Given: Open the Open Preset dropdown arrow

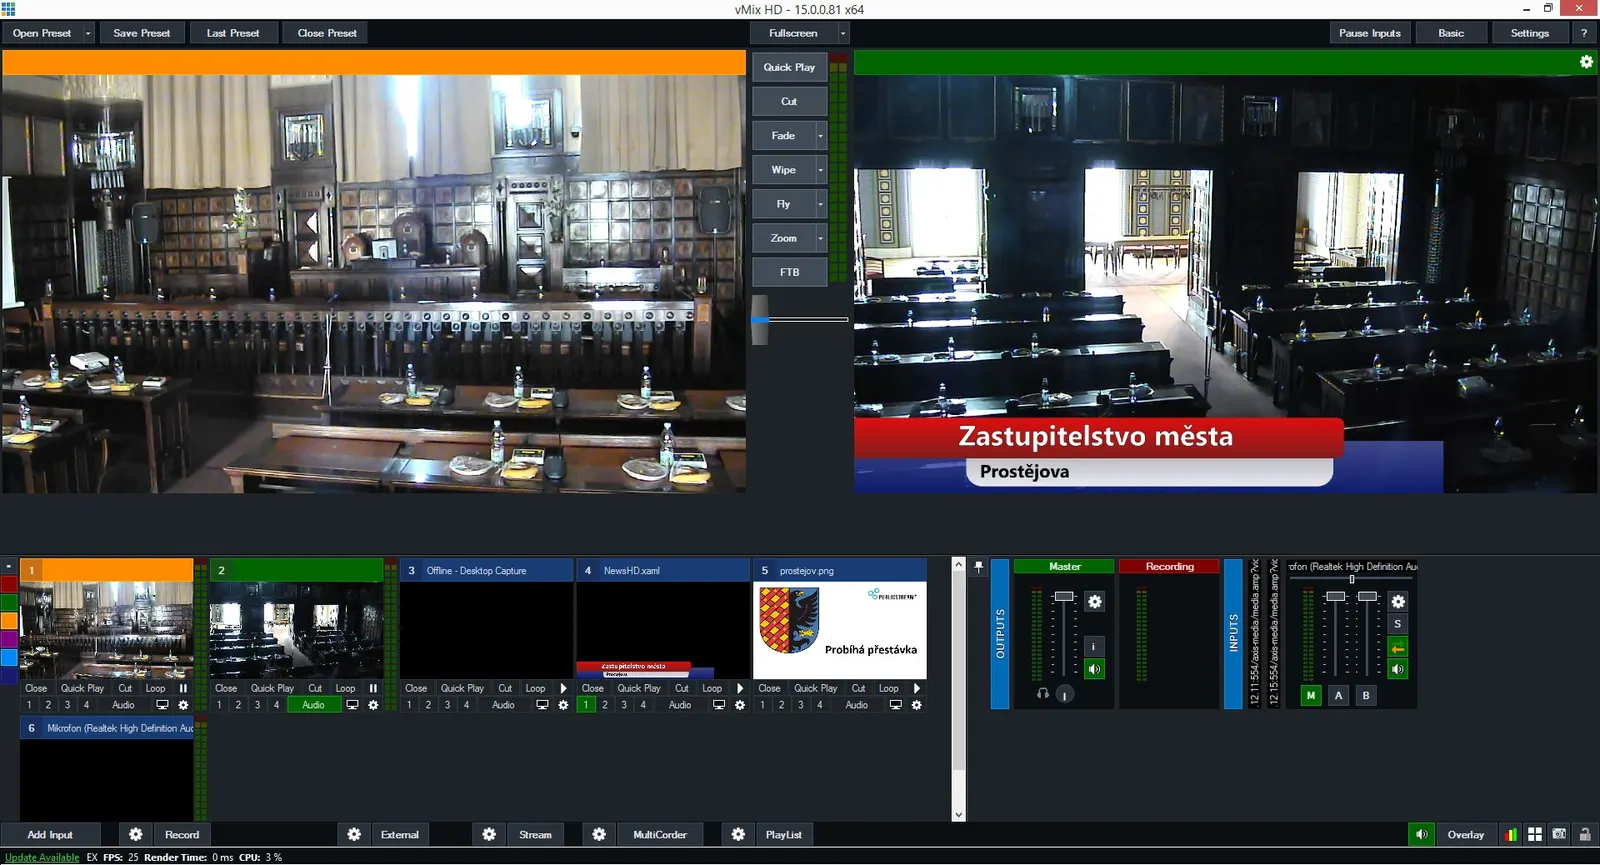Looking at the screenshot, I should point(88,33).
